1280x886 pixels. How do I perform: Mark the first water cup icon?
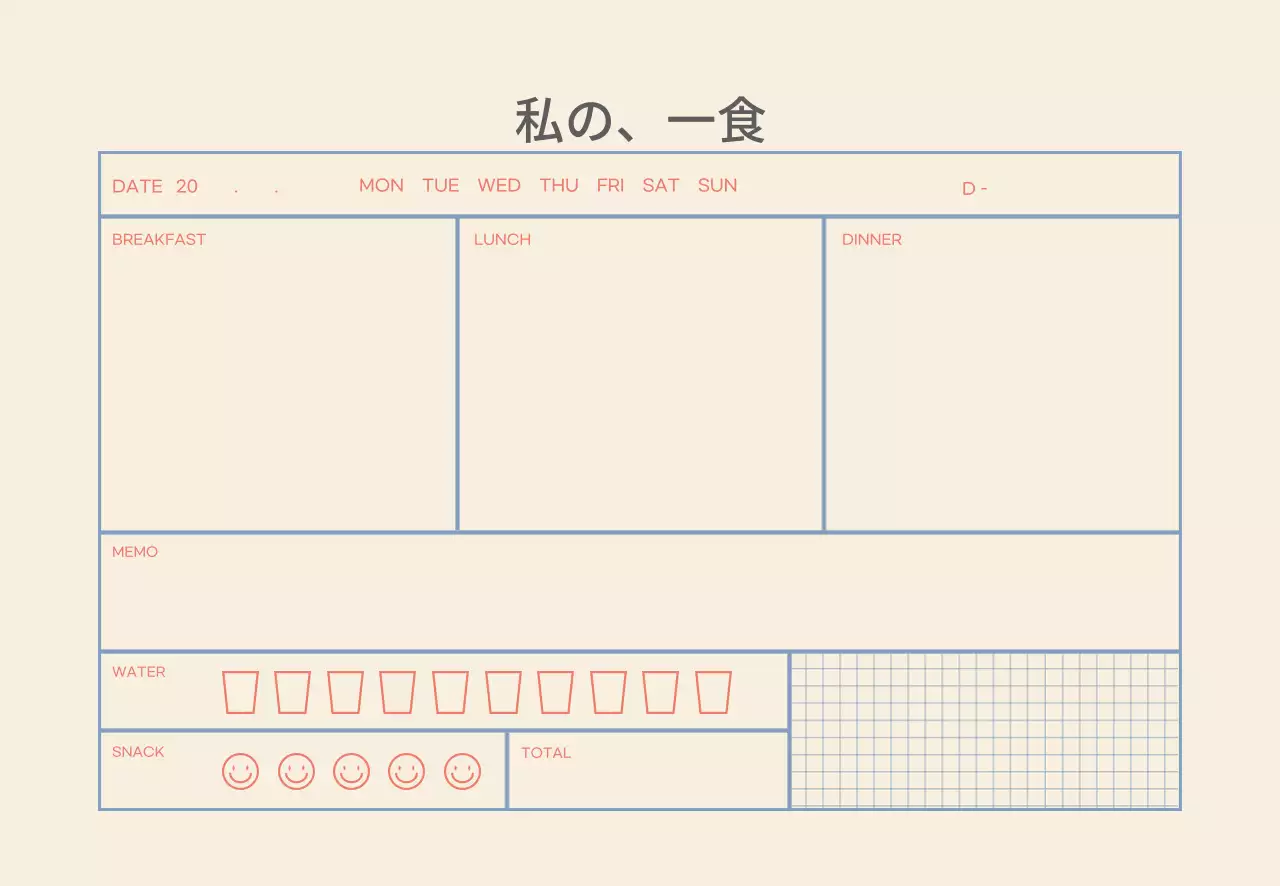pos(240,692)
